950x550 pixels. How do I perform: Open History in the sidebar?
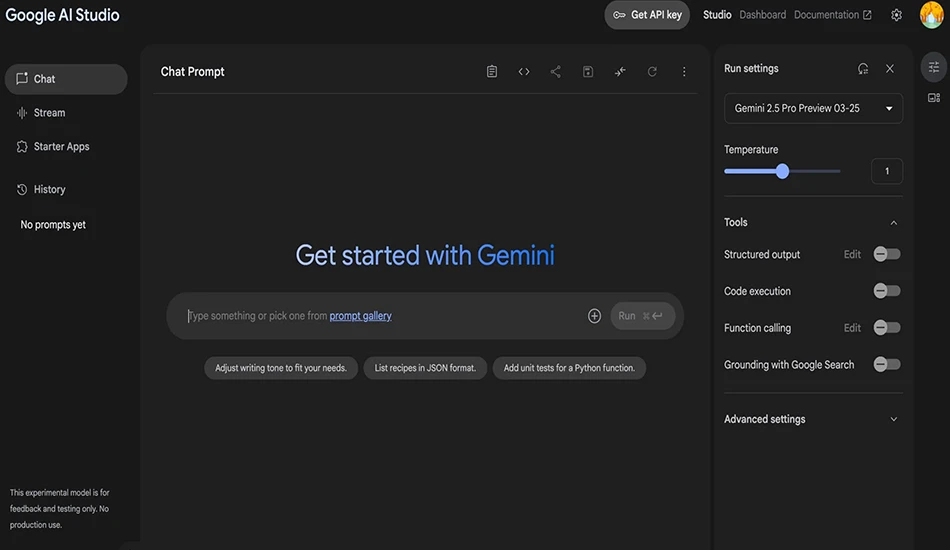pos(66,189)
